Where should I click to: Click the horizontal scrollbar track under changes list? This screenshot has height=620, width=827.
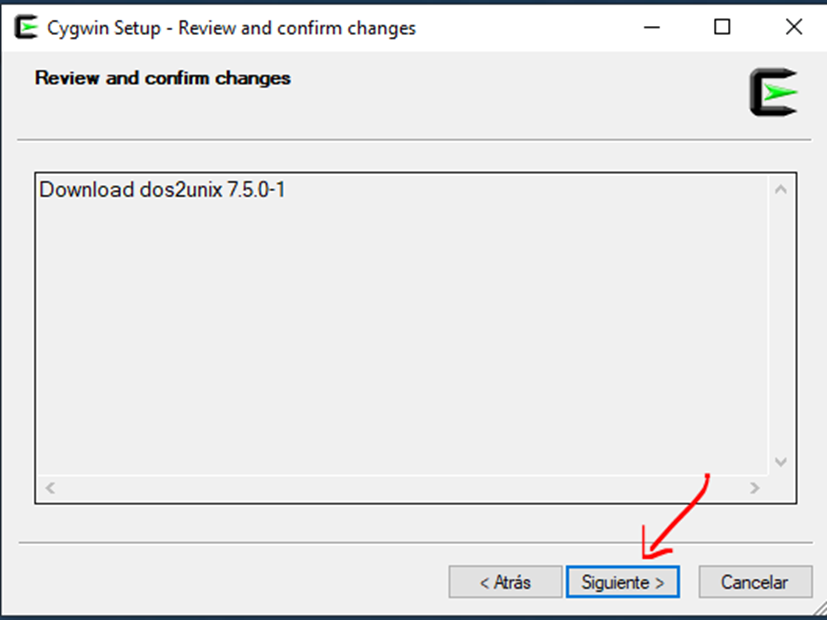pyautogui.click(x=400, y=488)
